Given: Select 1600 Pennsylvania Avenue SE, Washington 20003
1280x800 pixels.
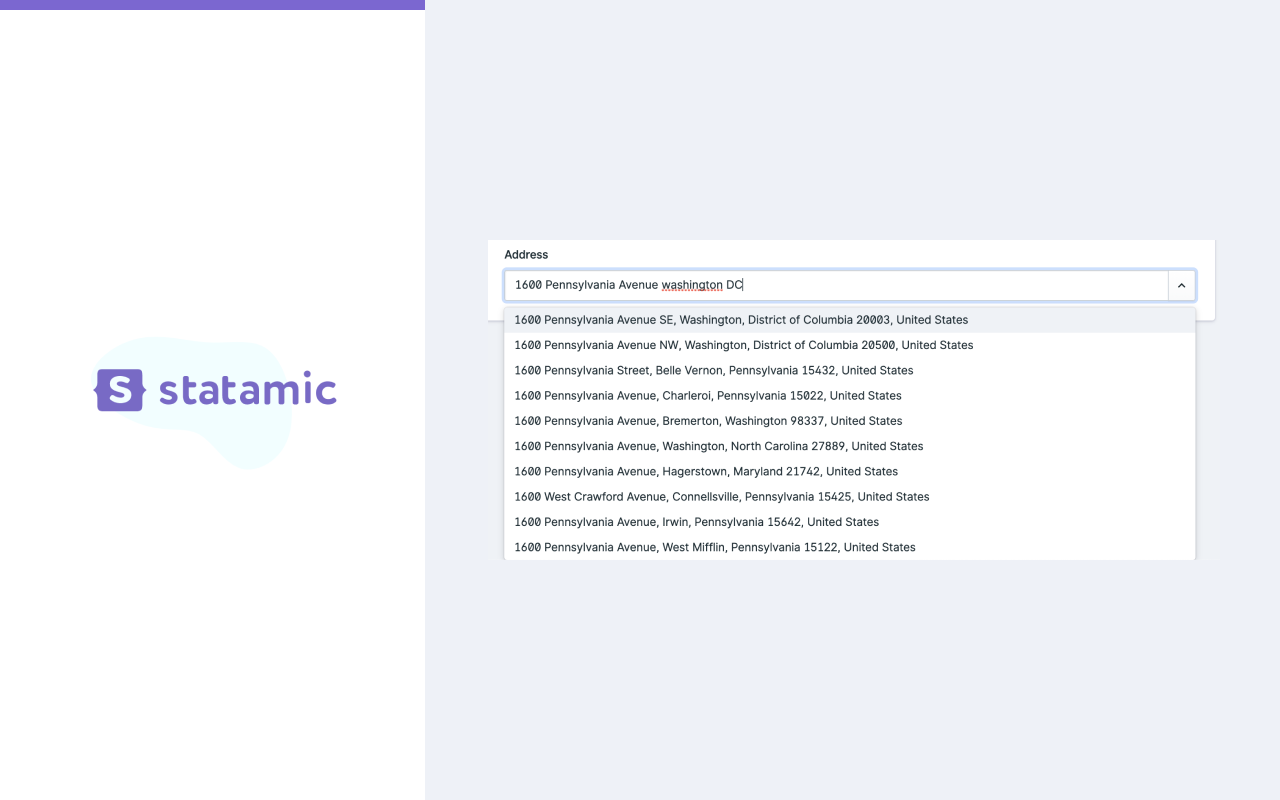Looking at the screenshot, I should click(x=850, y=320).
